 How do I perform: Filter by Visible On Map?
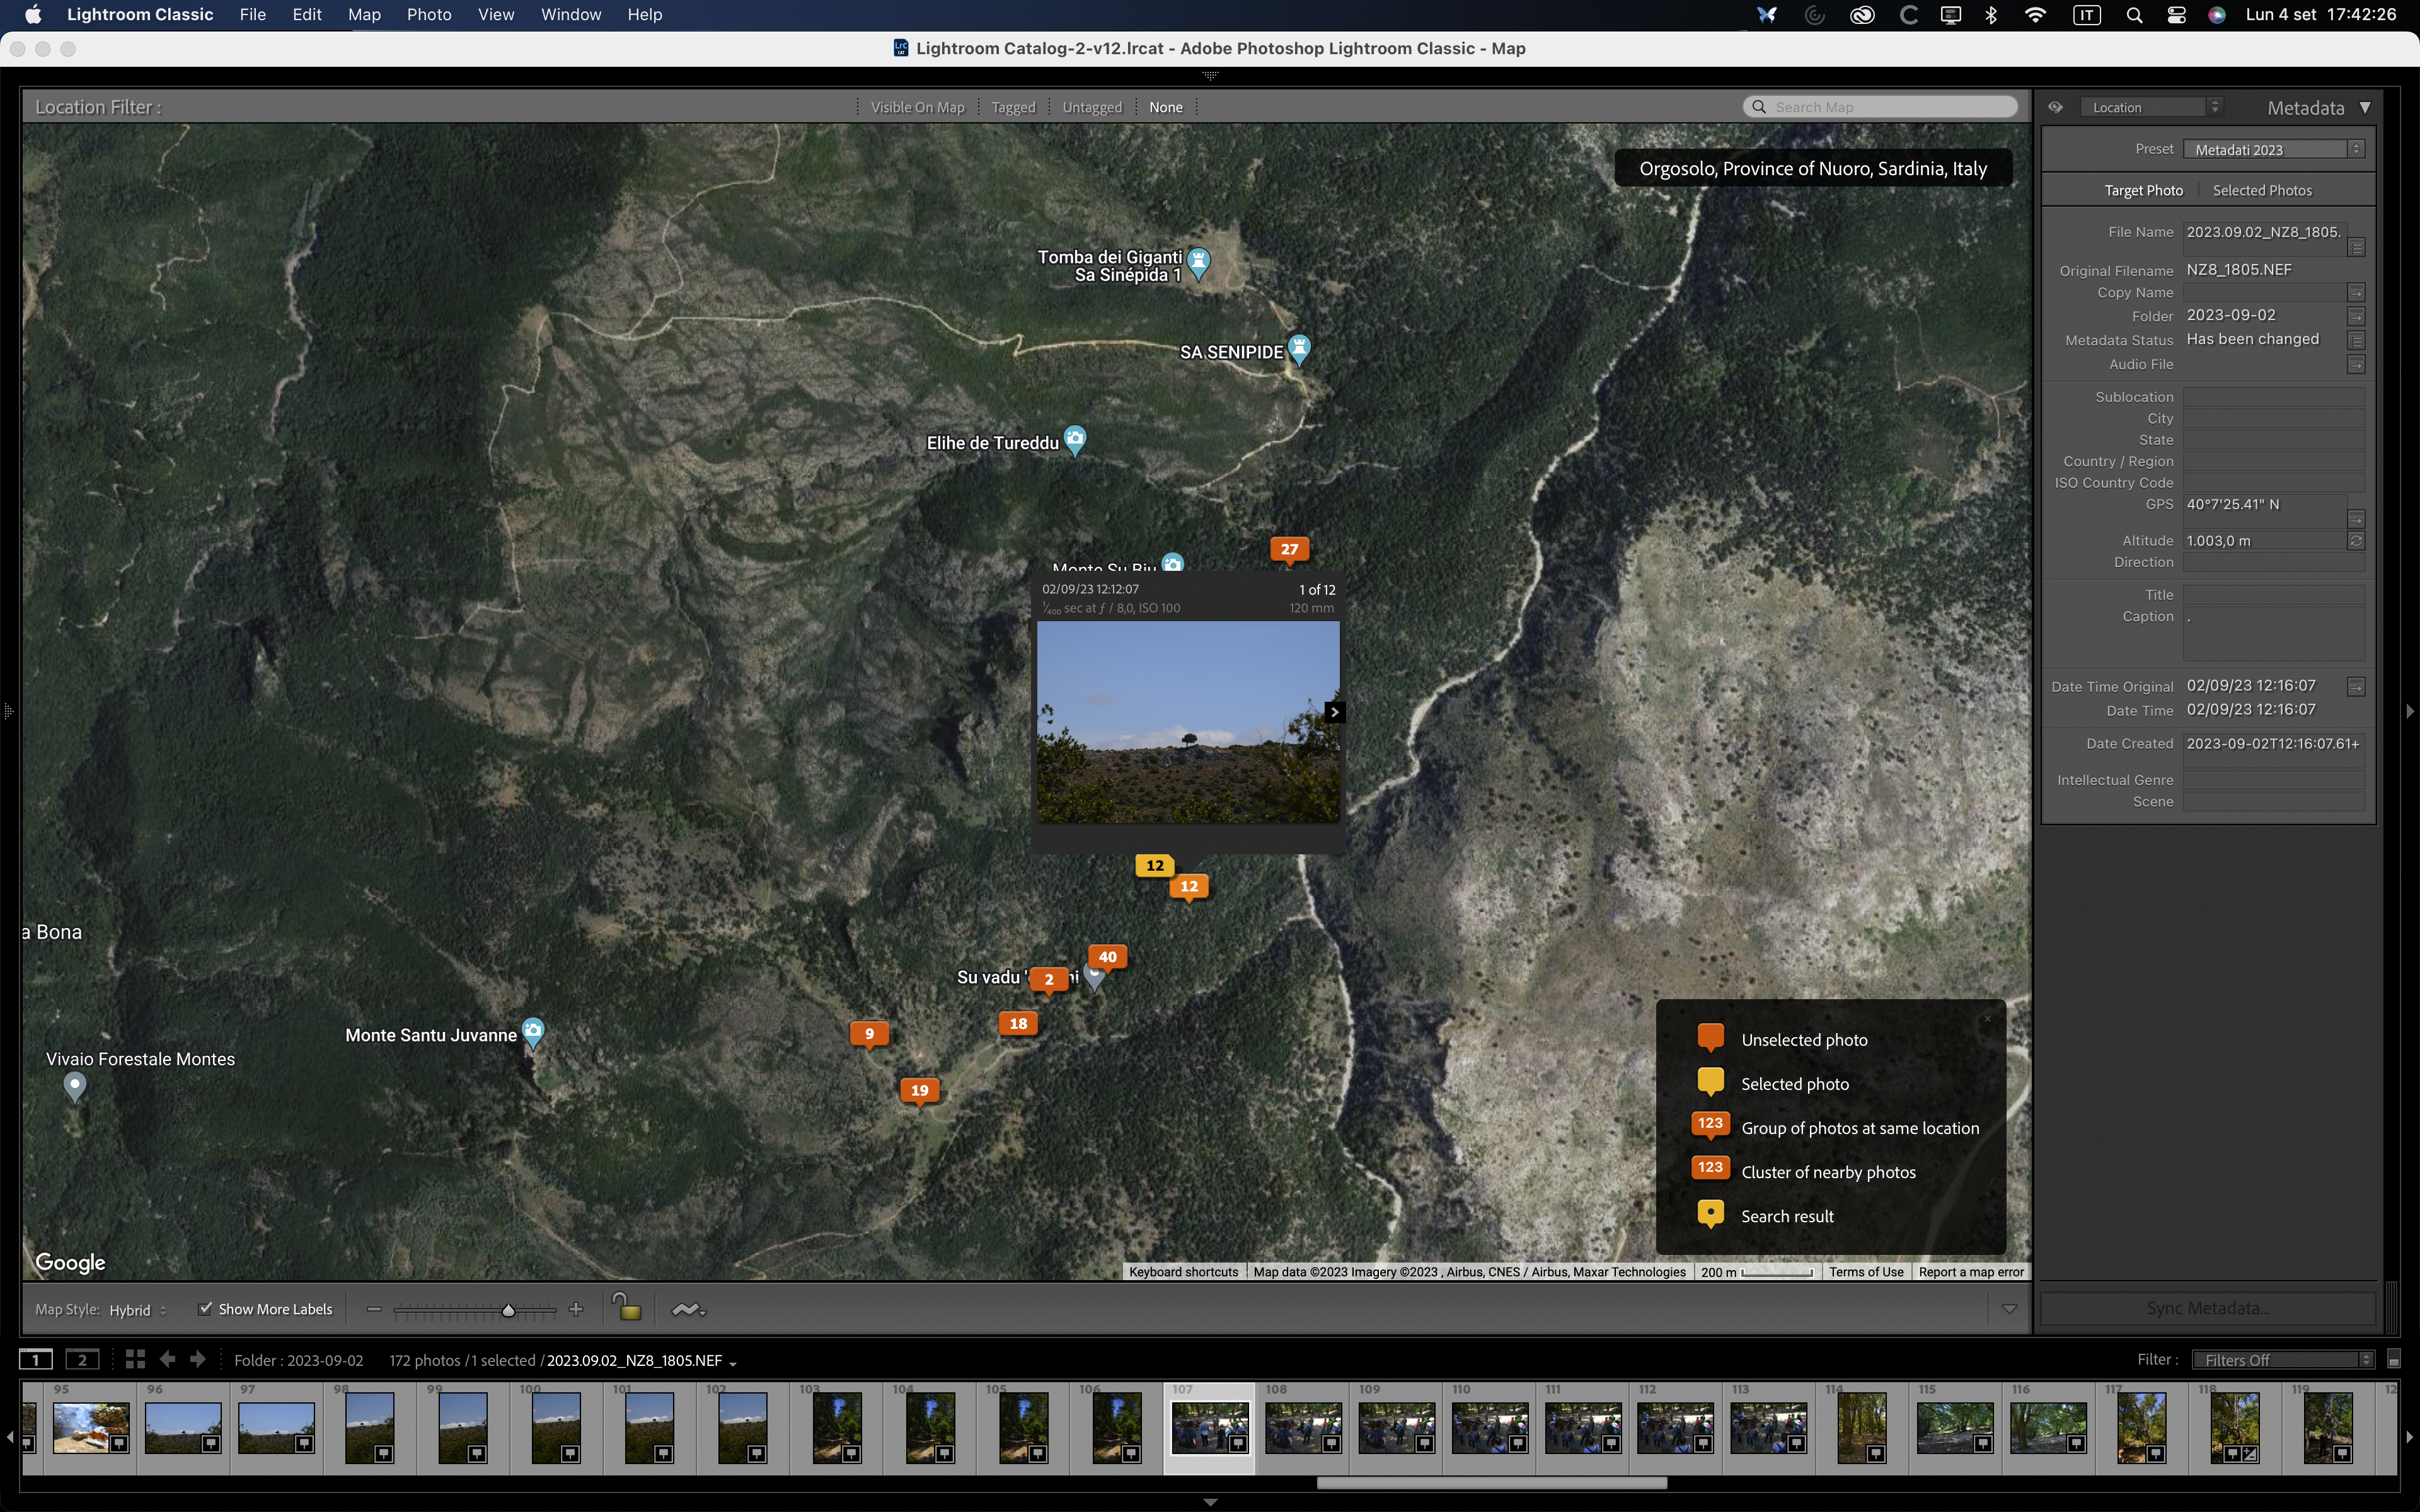[917, 107]
